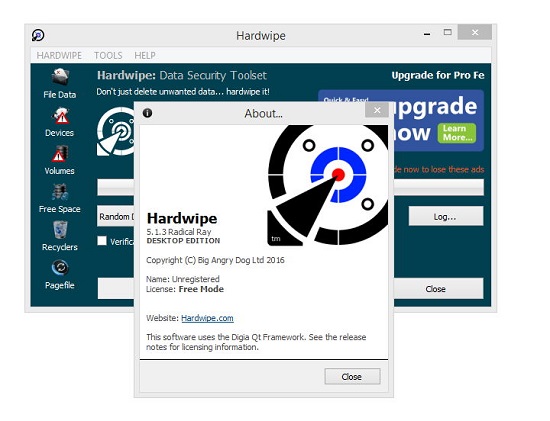
Task: Click 'Upgrade for Pro Fe' heading text
Action: click(438, 75)
